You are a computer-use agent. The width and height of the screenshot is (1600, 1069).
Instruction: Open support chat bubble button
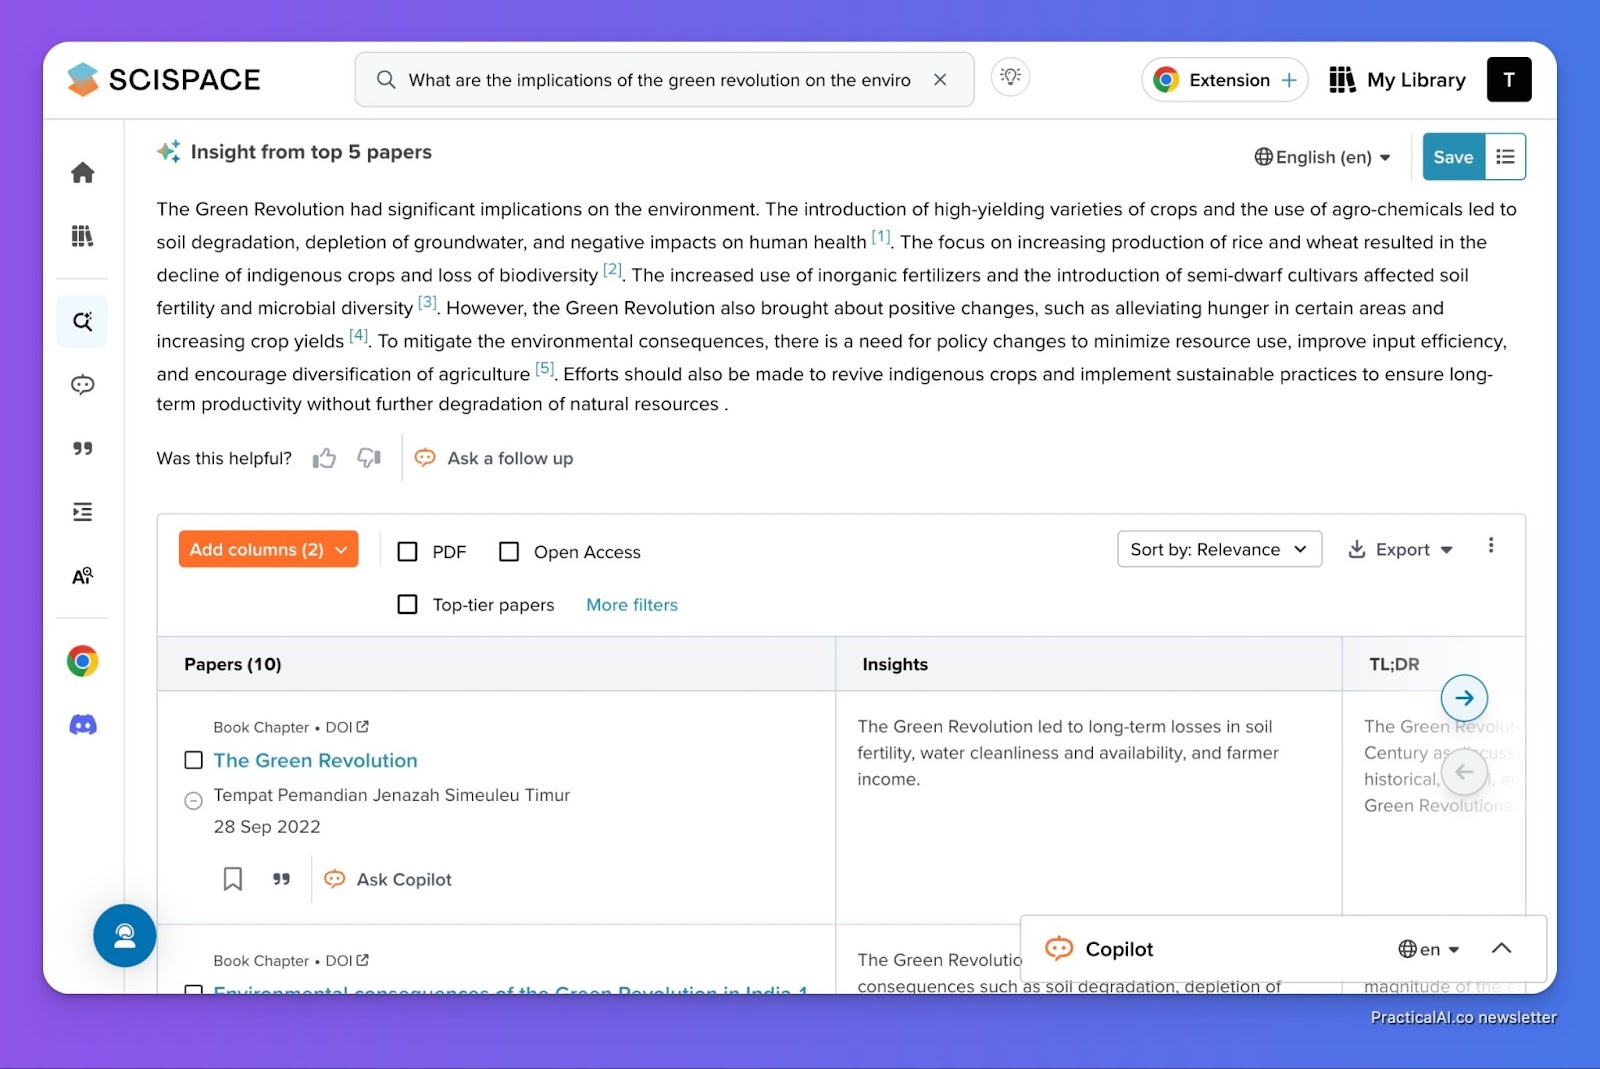pyautogui.click(x=125, y=936)
